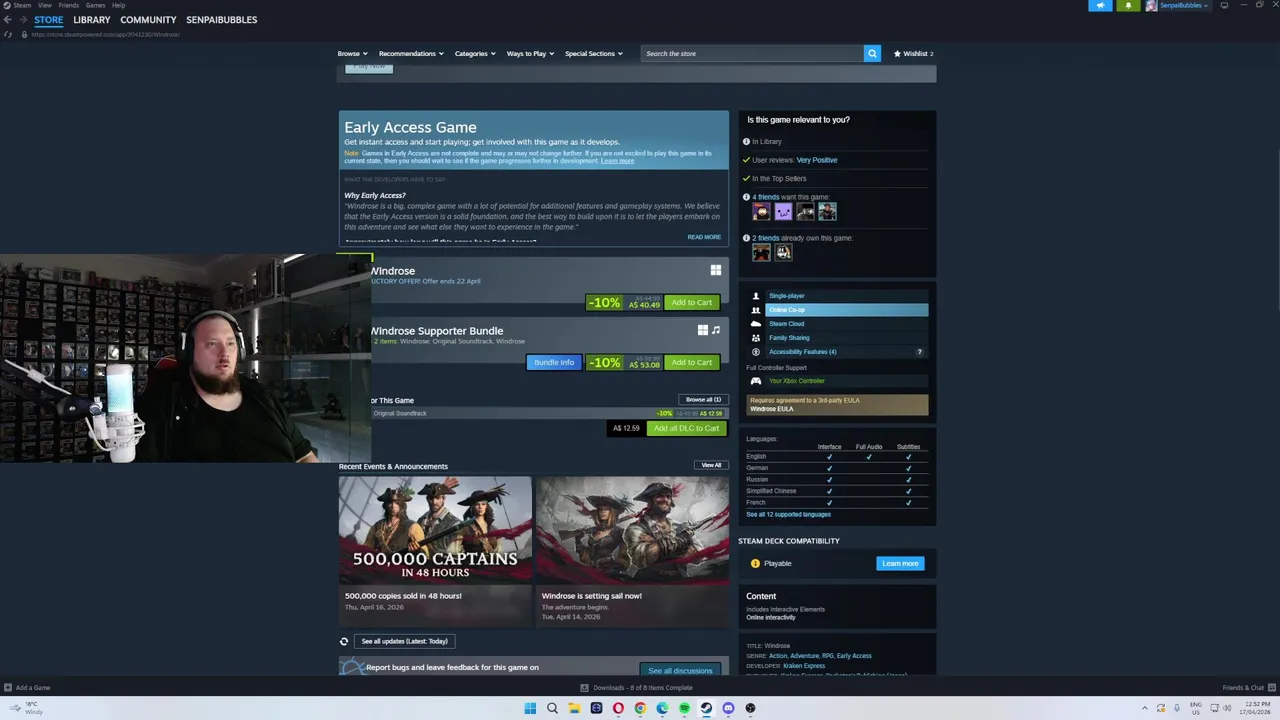
Task: Open the Wishlist star link
Action: click(x=913, y=53)
